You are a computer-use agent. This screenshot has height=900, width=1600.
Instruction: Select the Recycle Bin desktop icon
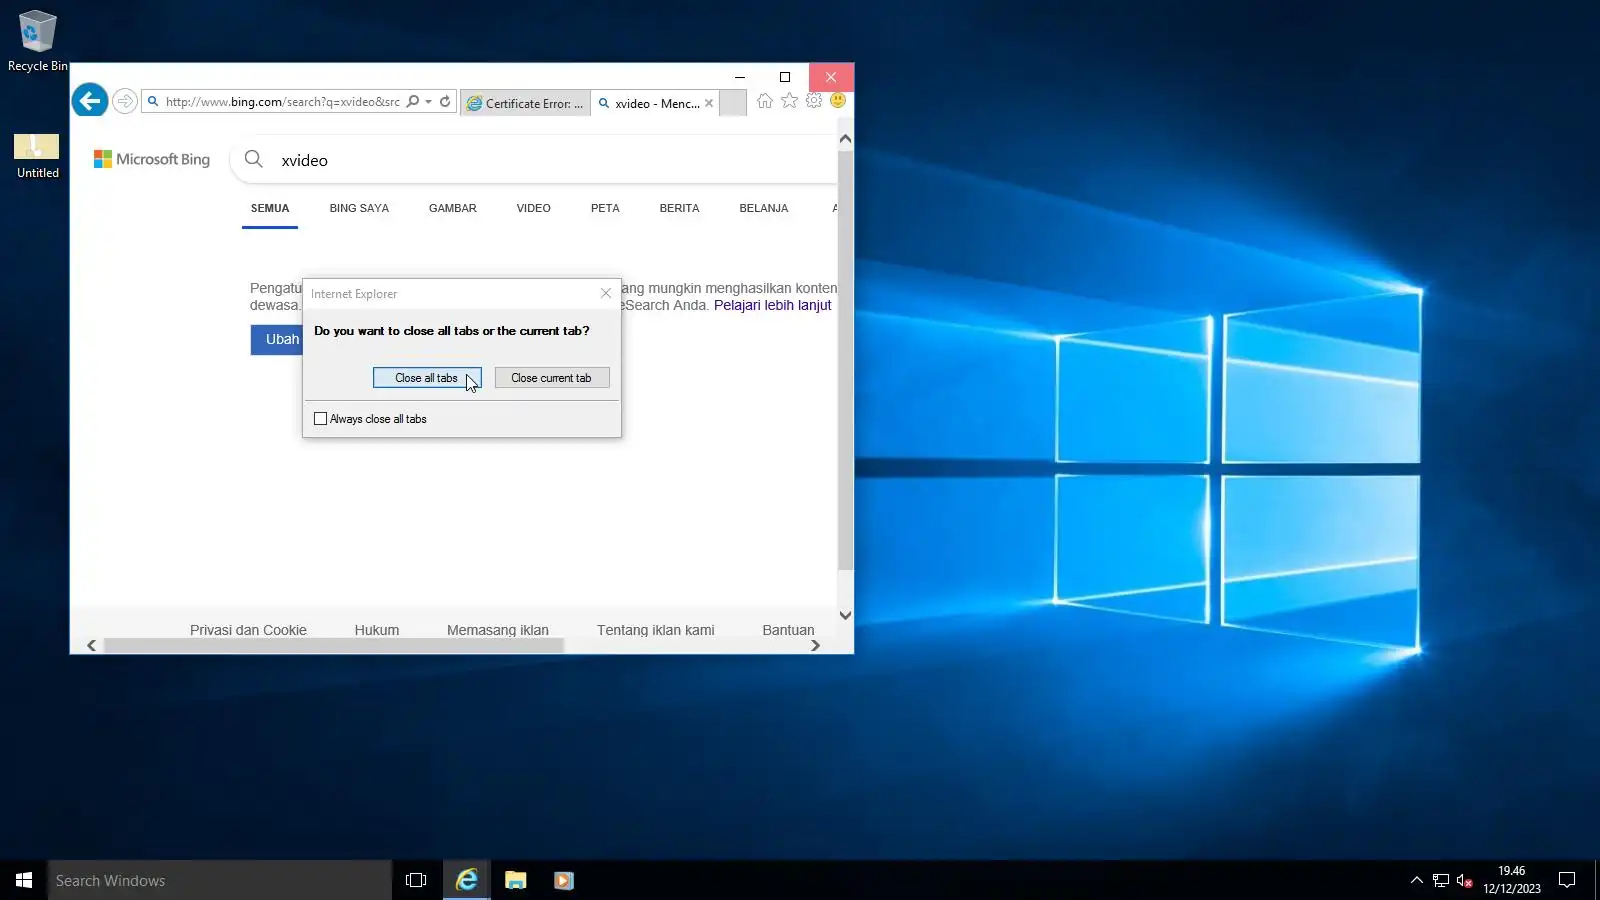coord(38,42)
